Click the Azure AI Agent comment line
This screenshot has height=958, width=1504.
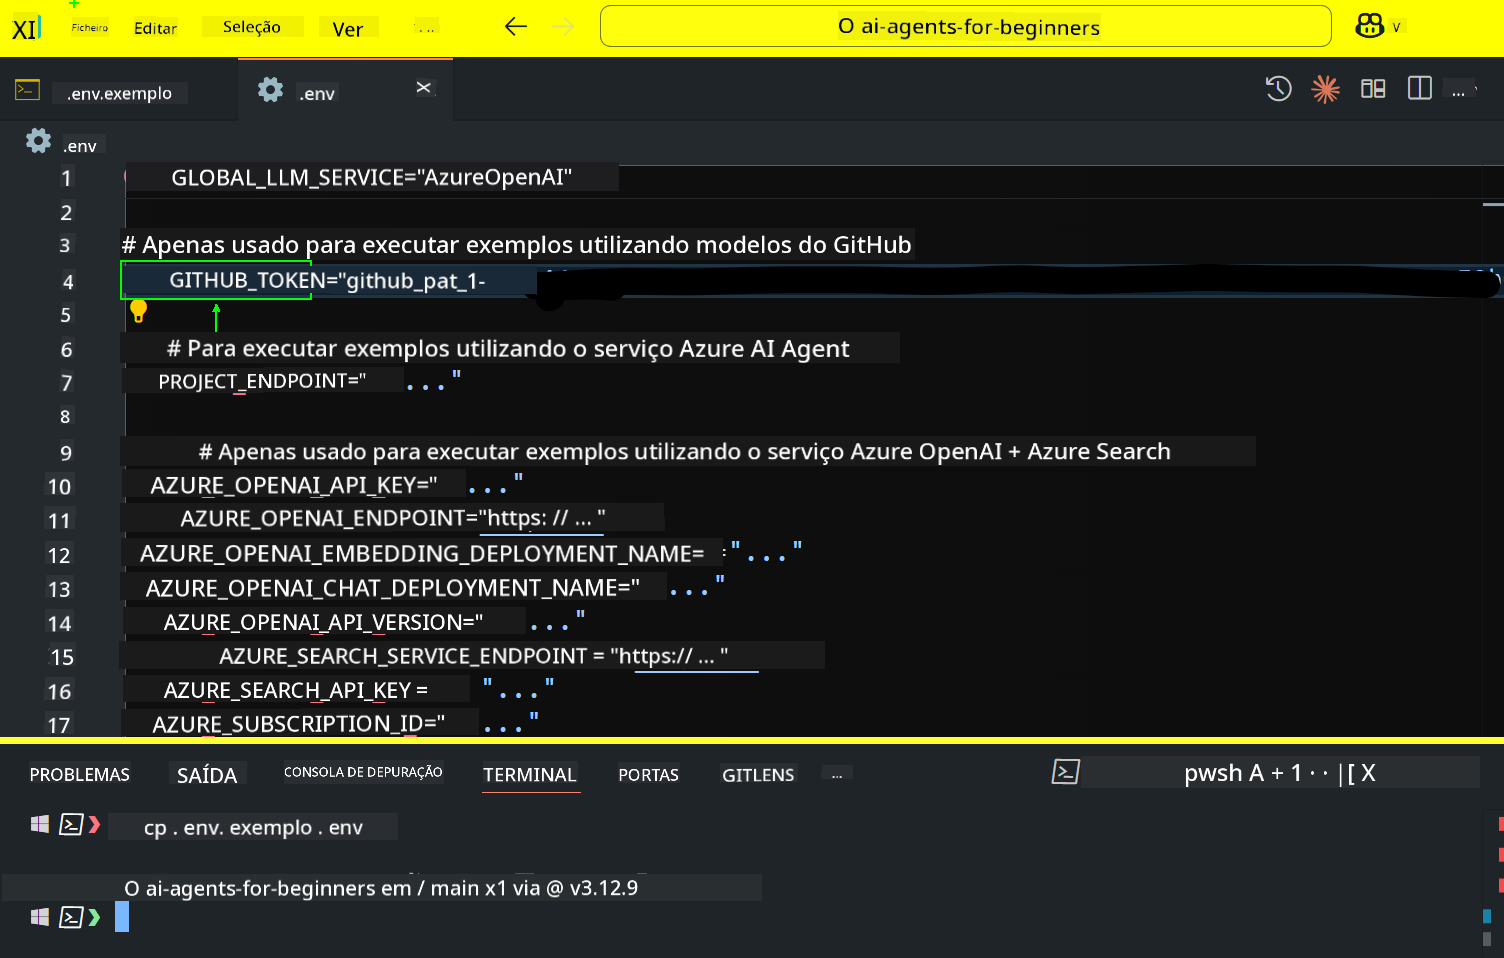[x=508, y=348]
